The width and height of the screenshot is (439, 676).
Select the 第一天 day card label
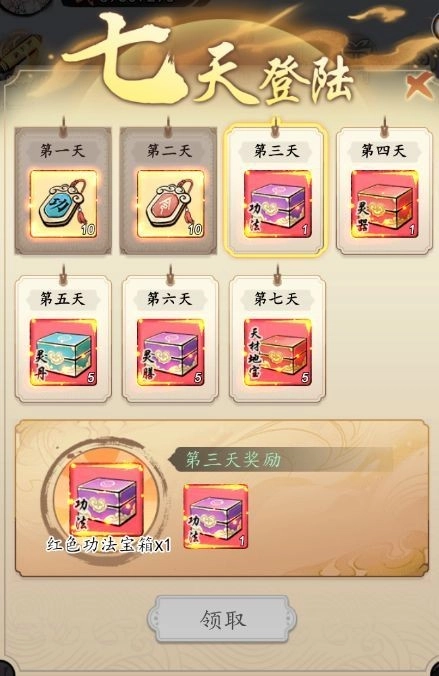coord(63,151)
